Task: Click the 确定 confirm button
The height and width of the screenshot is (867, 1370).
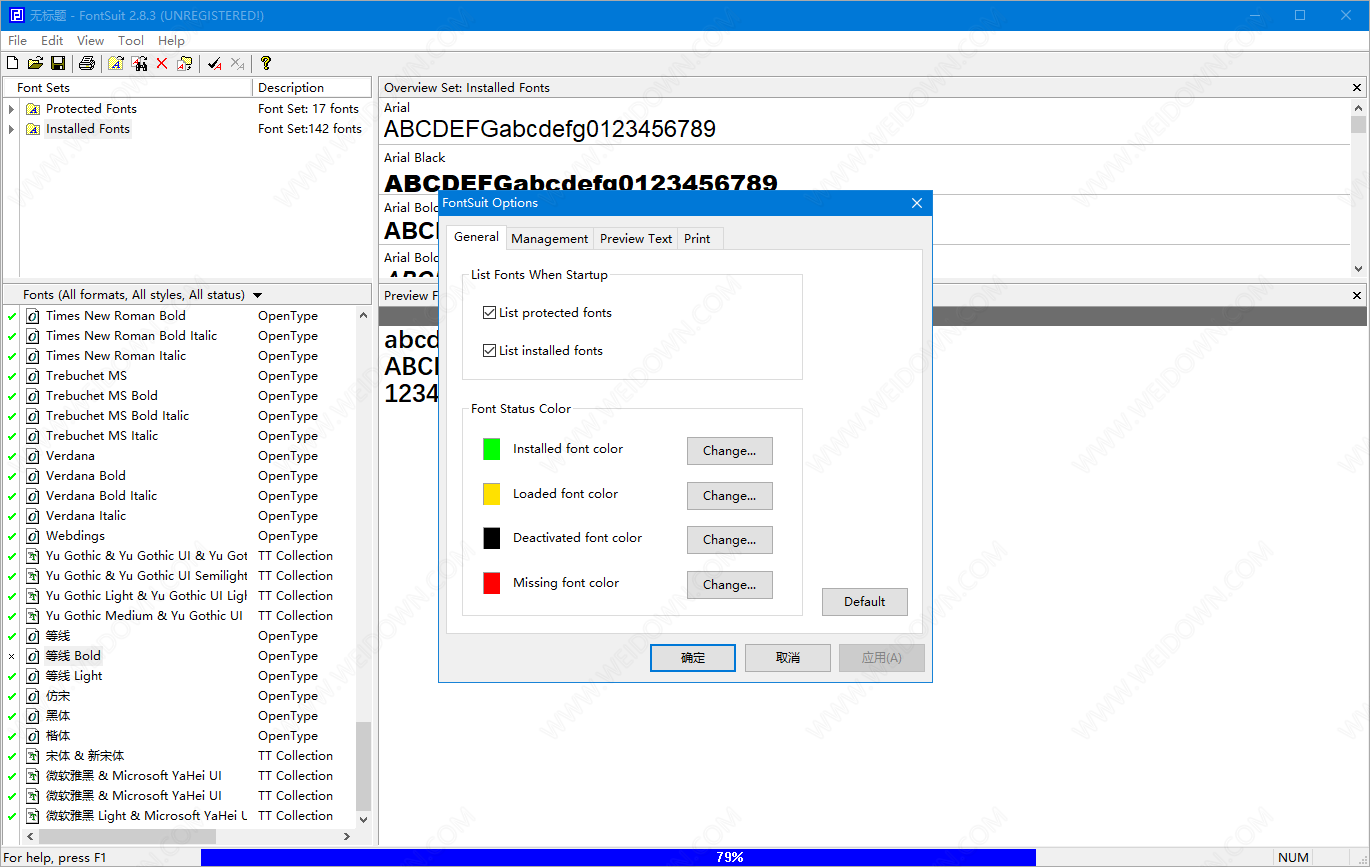Action: (693, 658)
